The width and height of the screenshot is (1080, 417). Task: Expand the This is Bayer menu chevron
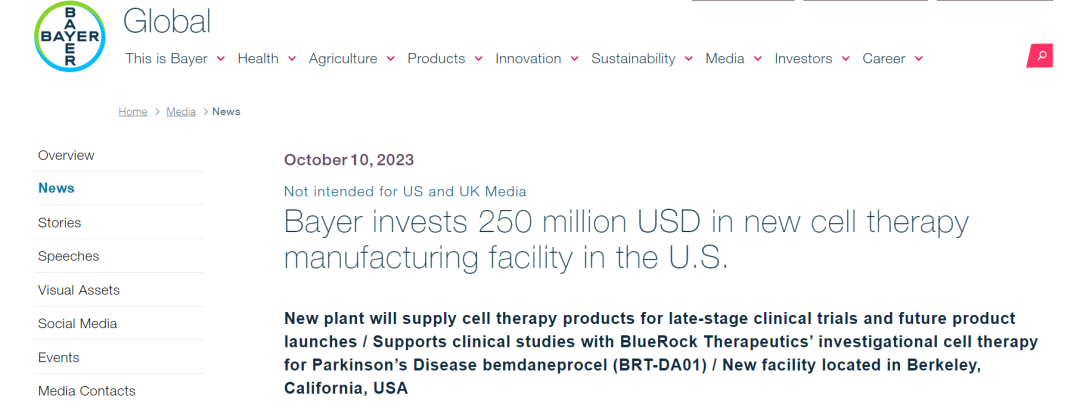[220, 59]
